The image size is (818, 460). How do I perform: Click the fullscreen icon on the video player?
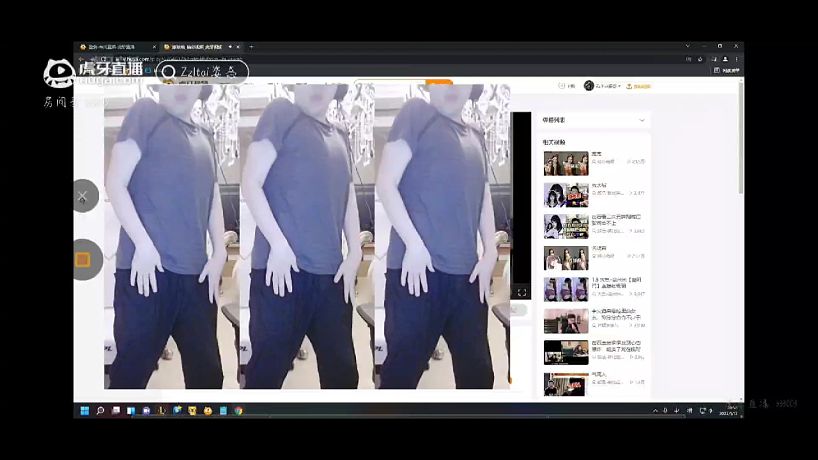point(521,292)
